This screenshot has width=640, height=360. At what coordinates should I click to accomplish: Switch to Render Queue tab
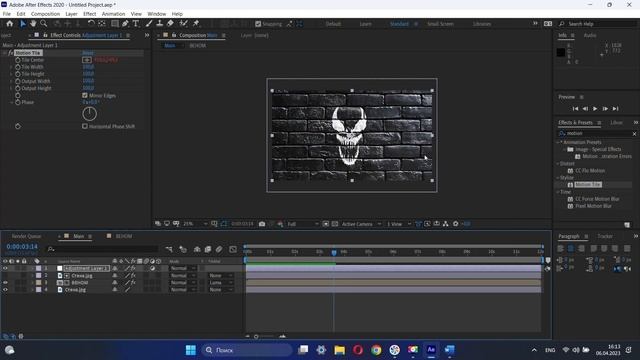click(27, 236)
